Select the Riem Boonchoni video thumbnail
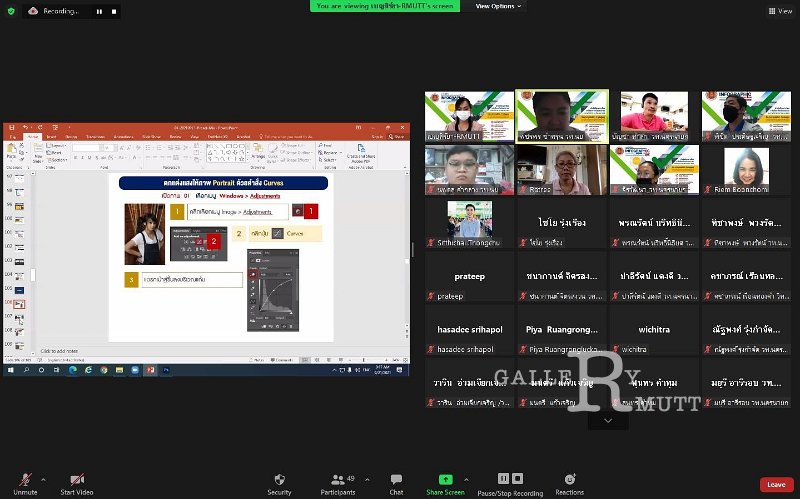Viewport: 800px width, 499px height. click(746, 169)
